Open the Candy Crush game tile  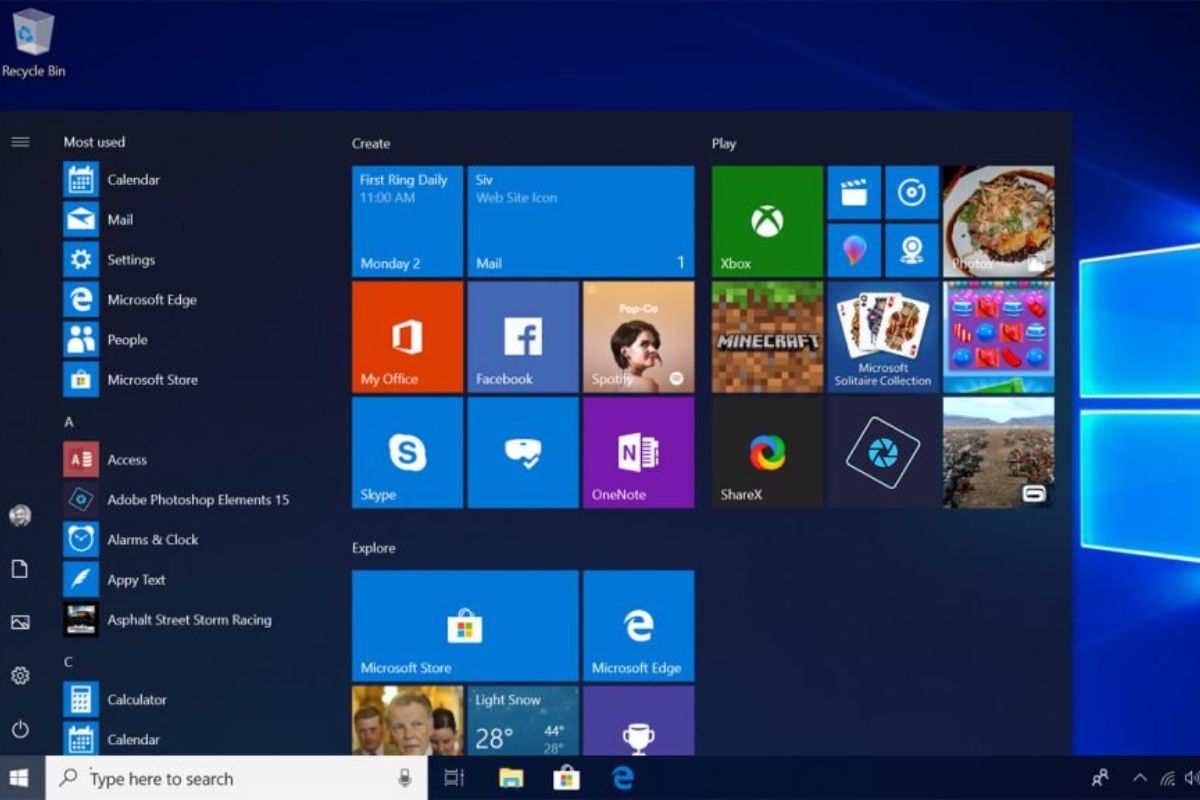[x=998, y=337]
